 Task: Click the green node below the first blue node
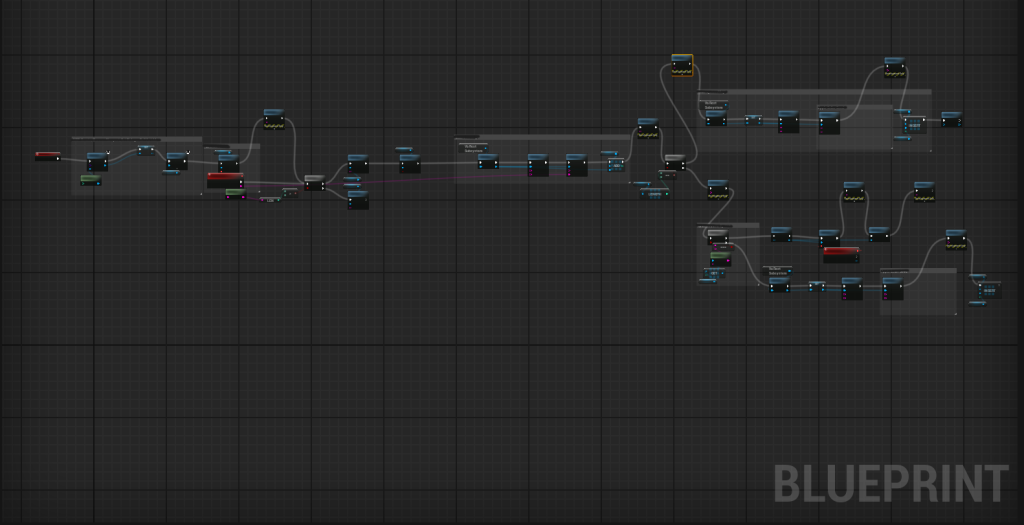pos(90,180)
